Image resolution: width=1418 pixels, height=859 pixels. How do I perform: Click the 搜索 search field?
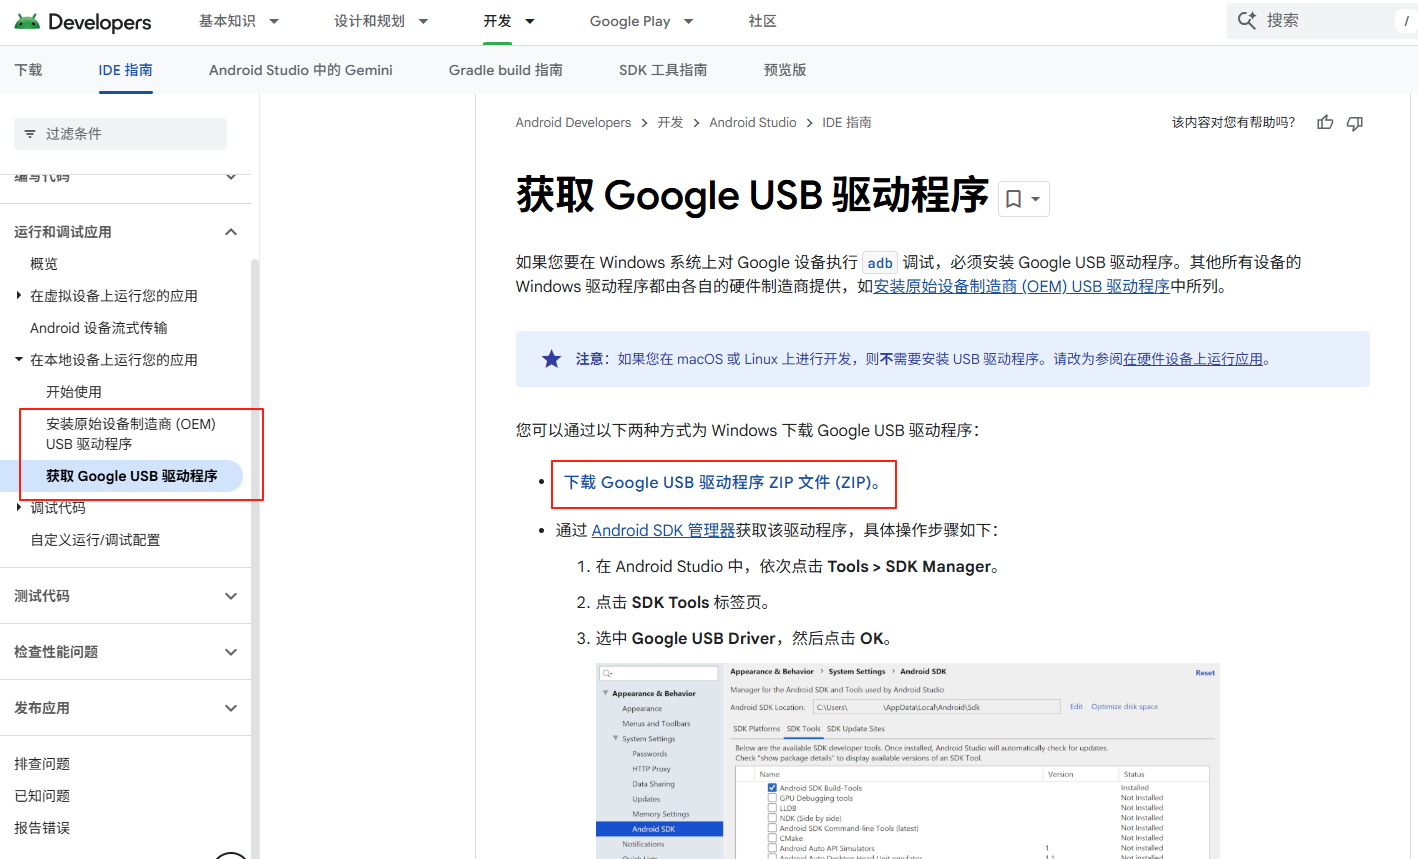(x=1322, y=20)
